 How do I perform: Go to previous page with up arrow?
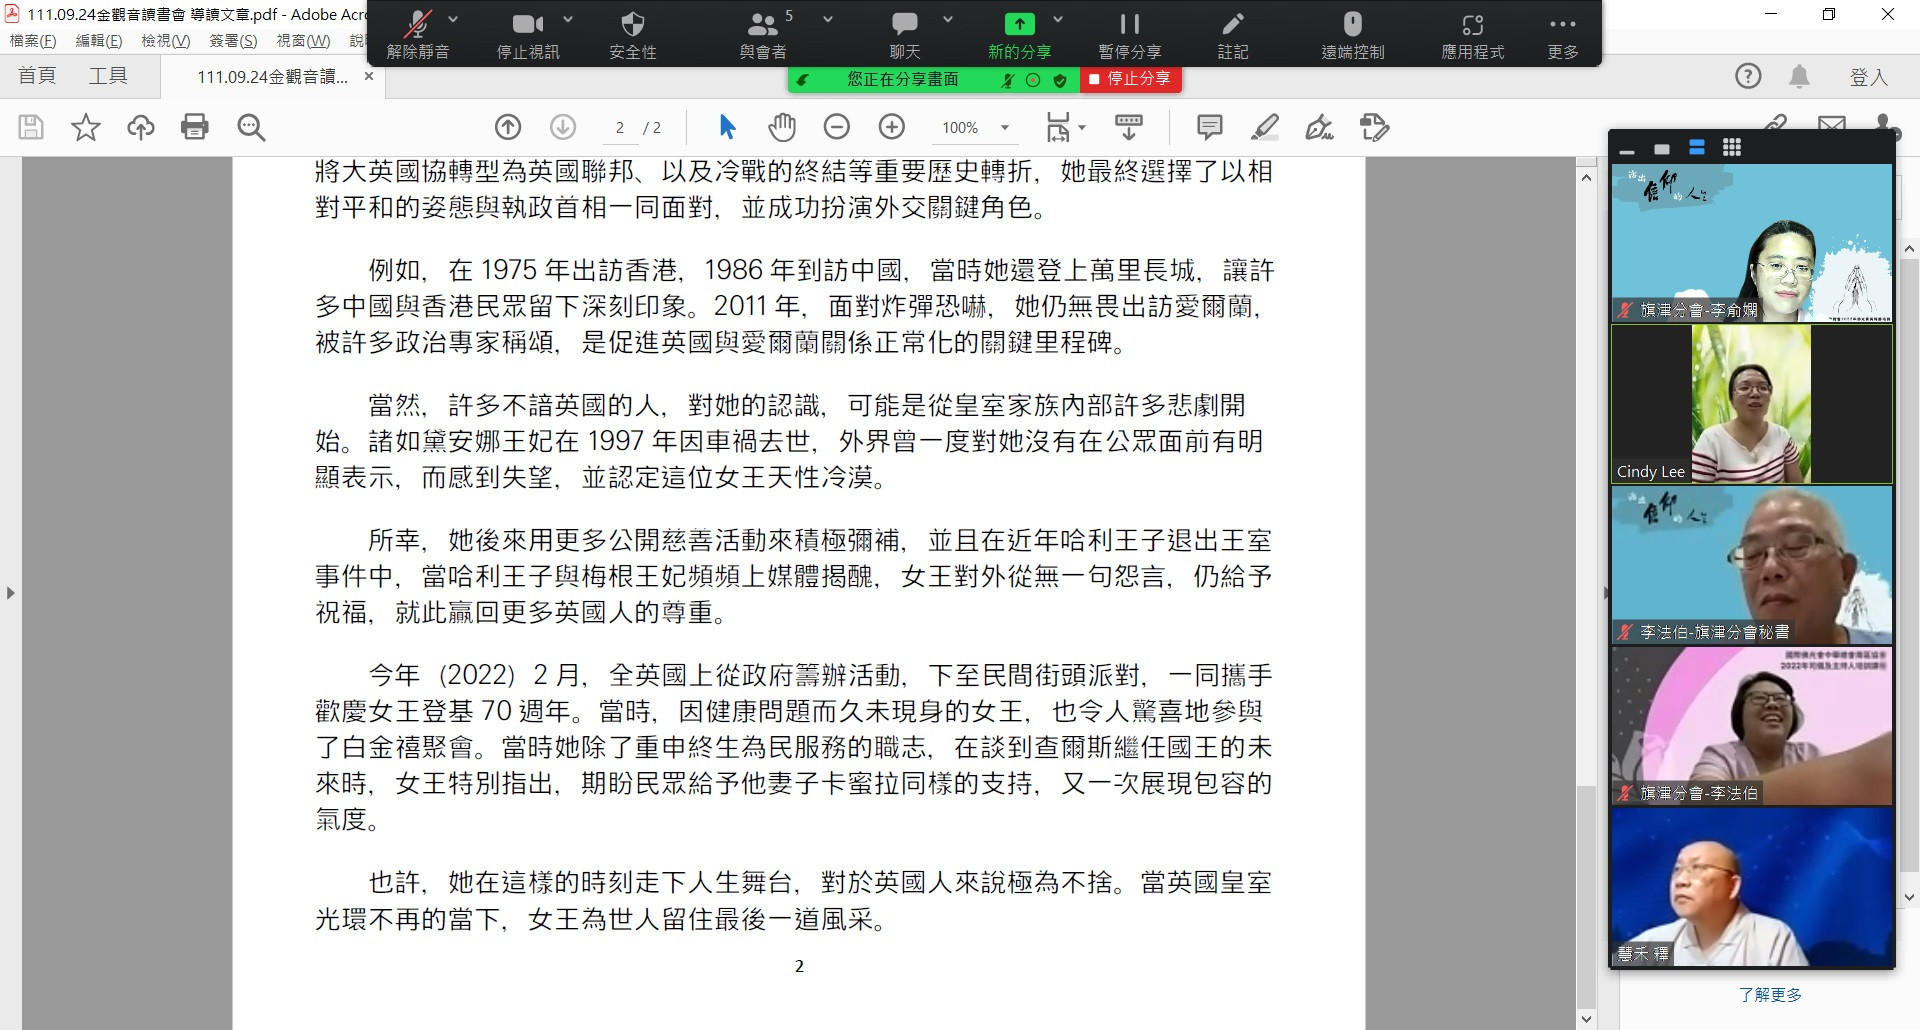(x=508, y=127)
